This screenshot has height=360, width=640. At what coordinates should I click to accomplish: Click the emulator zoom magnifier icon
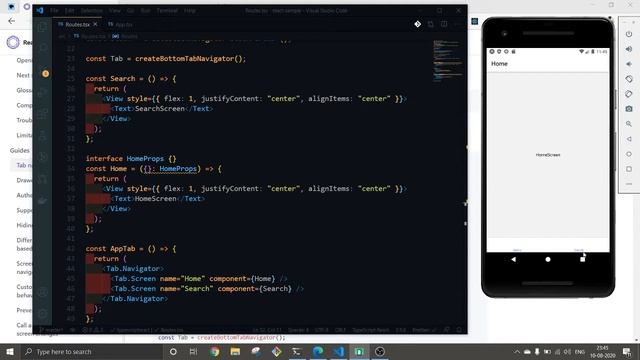click(629, 124)
